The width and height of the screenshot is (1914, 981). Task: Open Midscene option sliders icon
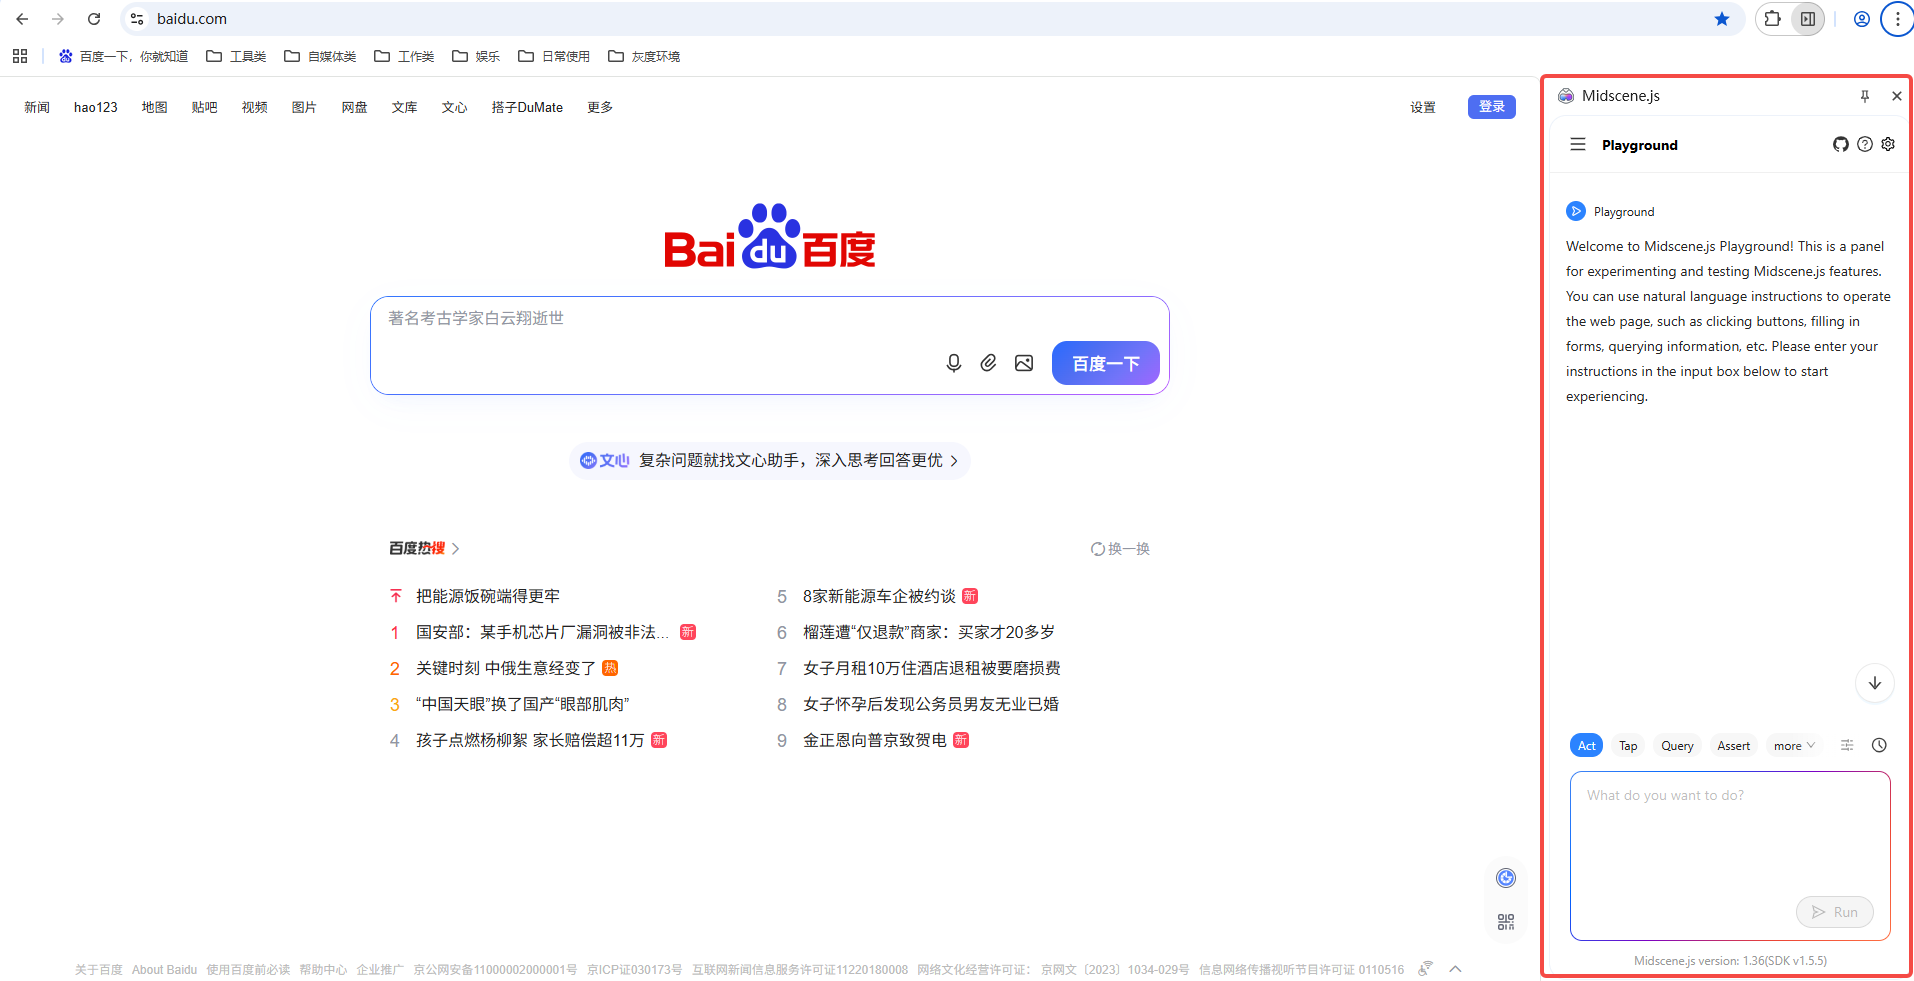tap(1847, 745)
